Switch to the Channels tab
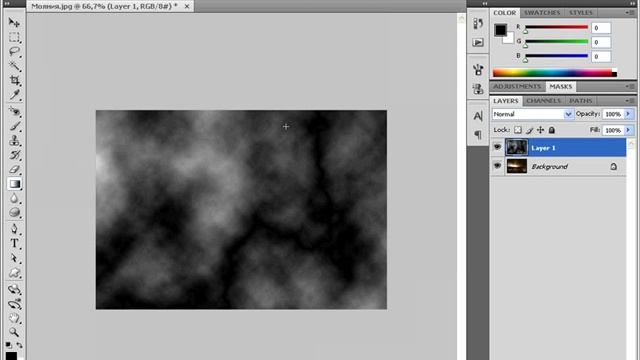 (543, 101)
